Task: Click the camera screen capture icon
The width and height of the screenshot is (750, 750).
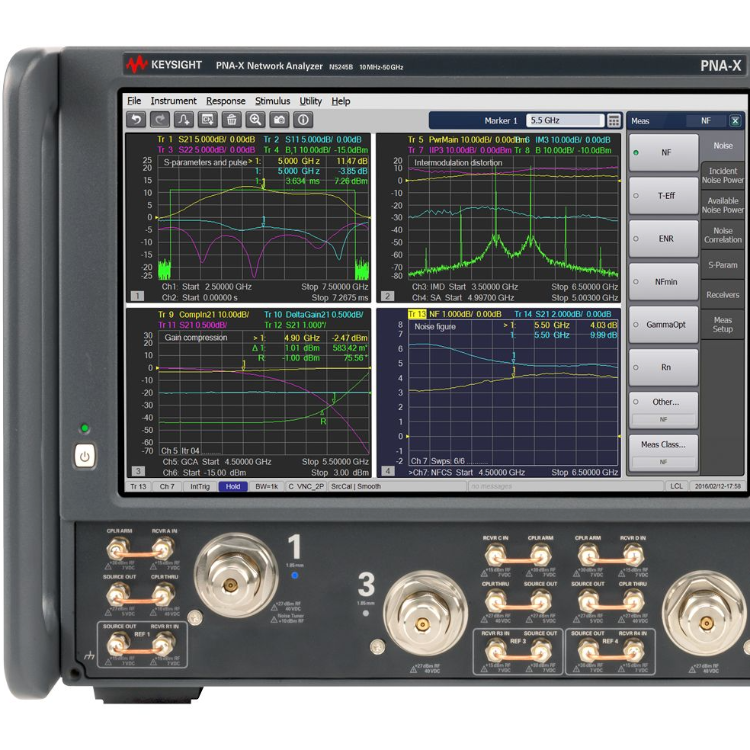Action: click(279, 120)
